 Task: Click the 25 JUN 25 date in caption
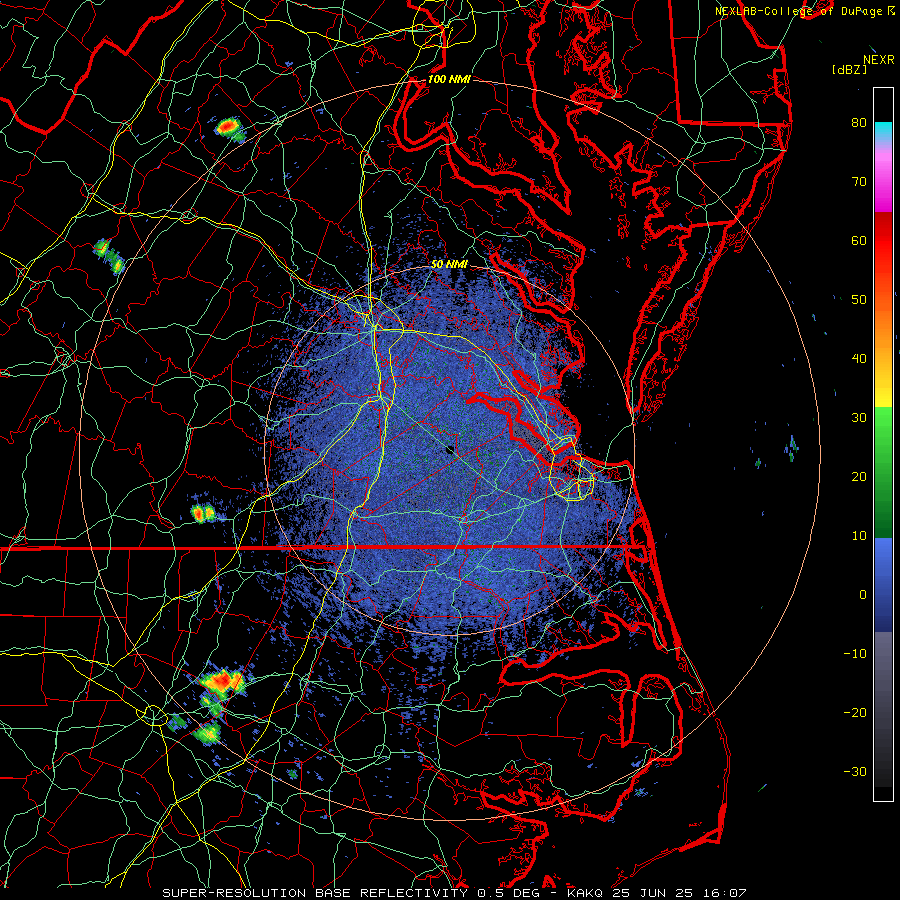tap(653, 893)
